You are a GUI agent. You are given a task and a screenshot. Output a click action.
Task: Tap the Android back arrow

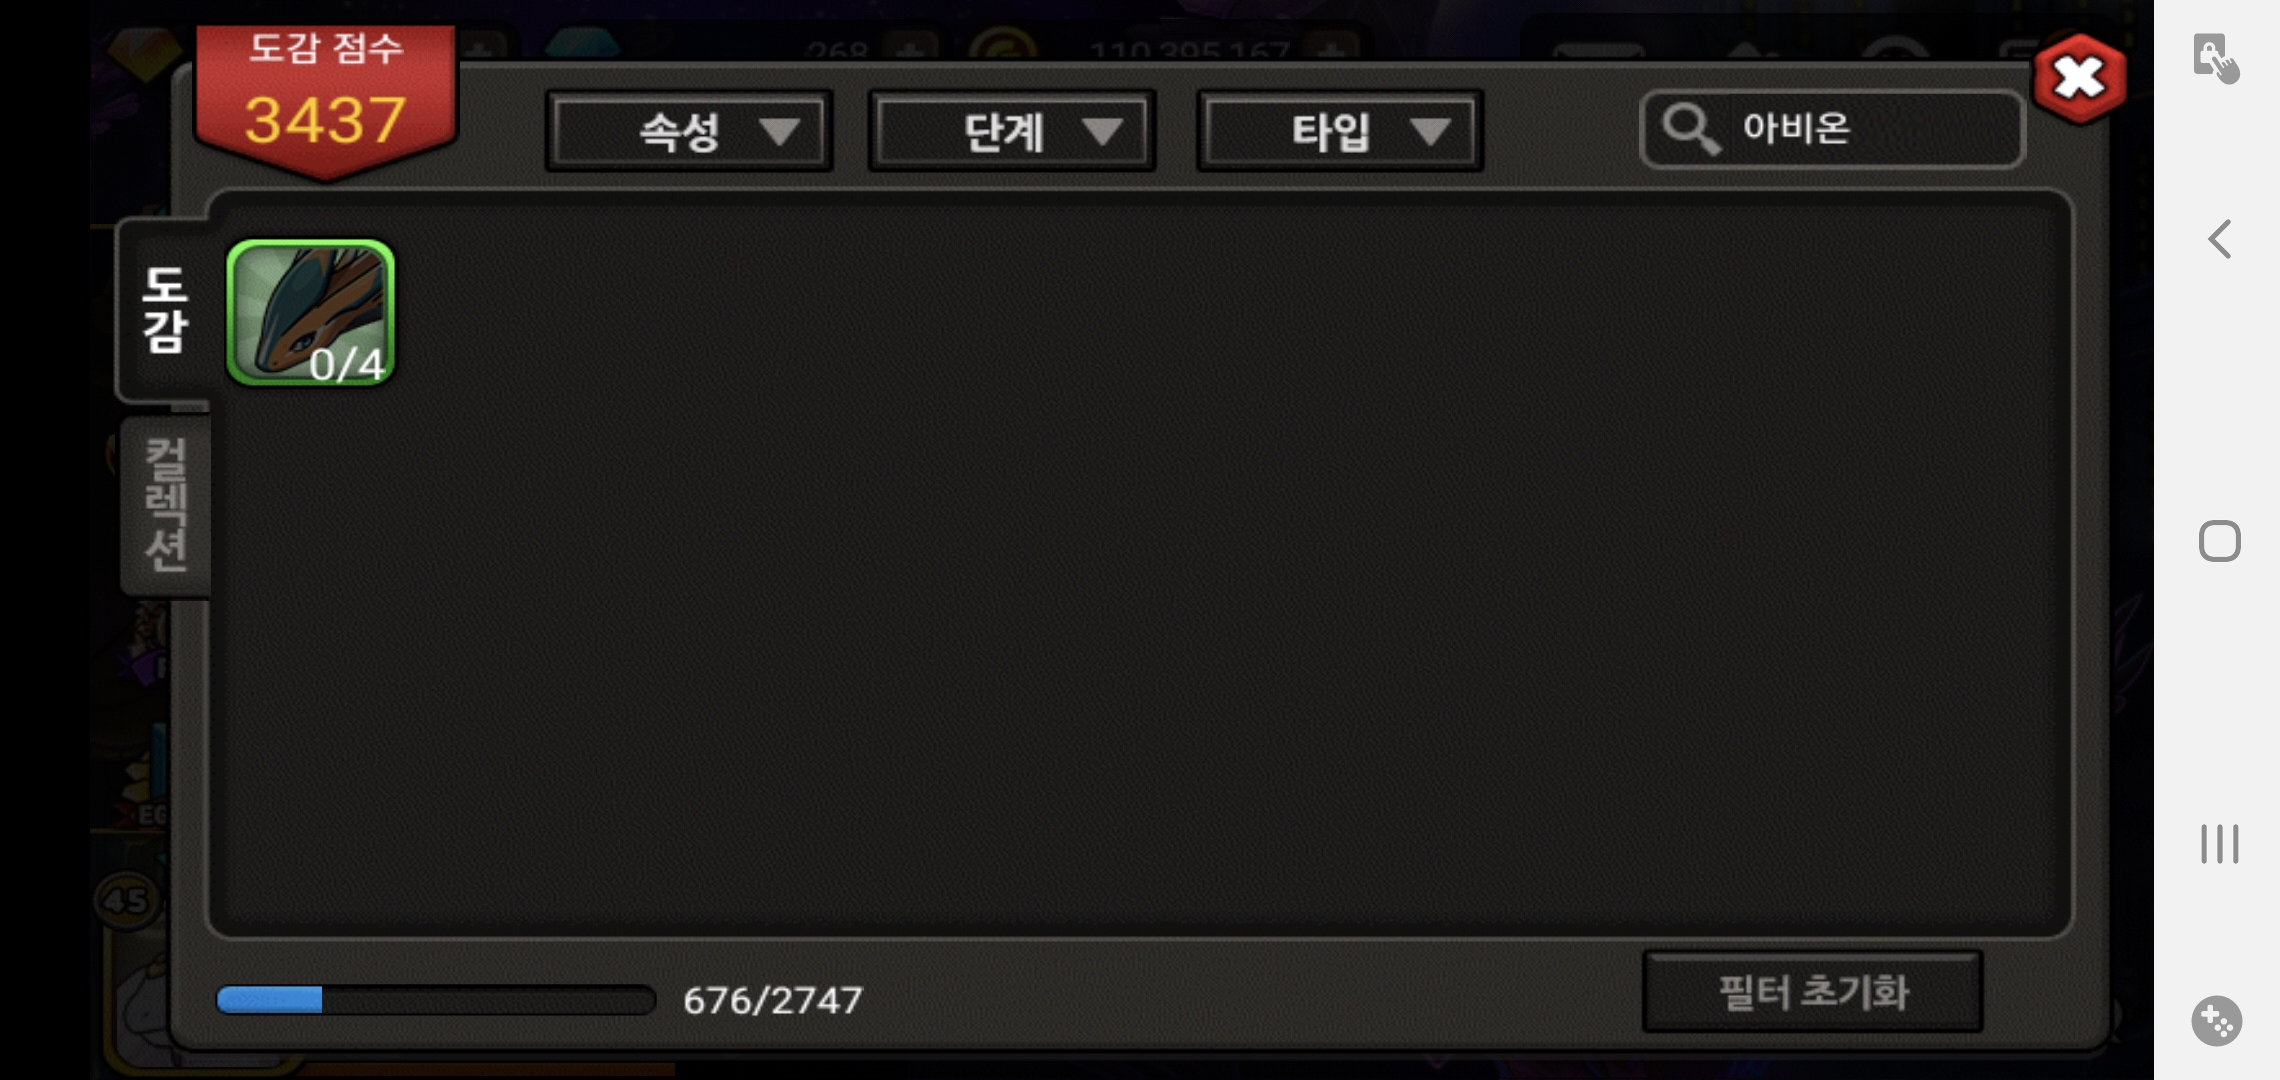2219,239
